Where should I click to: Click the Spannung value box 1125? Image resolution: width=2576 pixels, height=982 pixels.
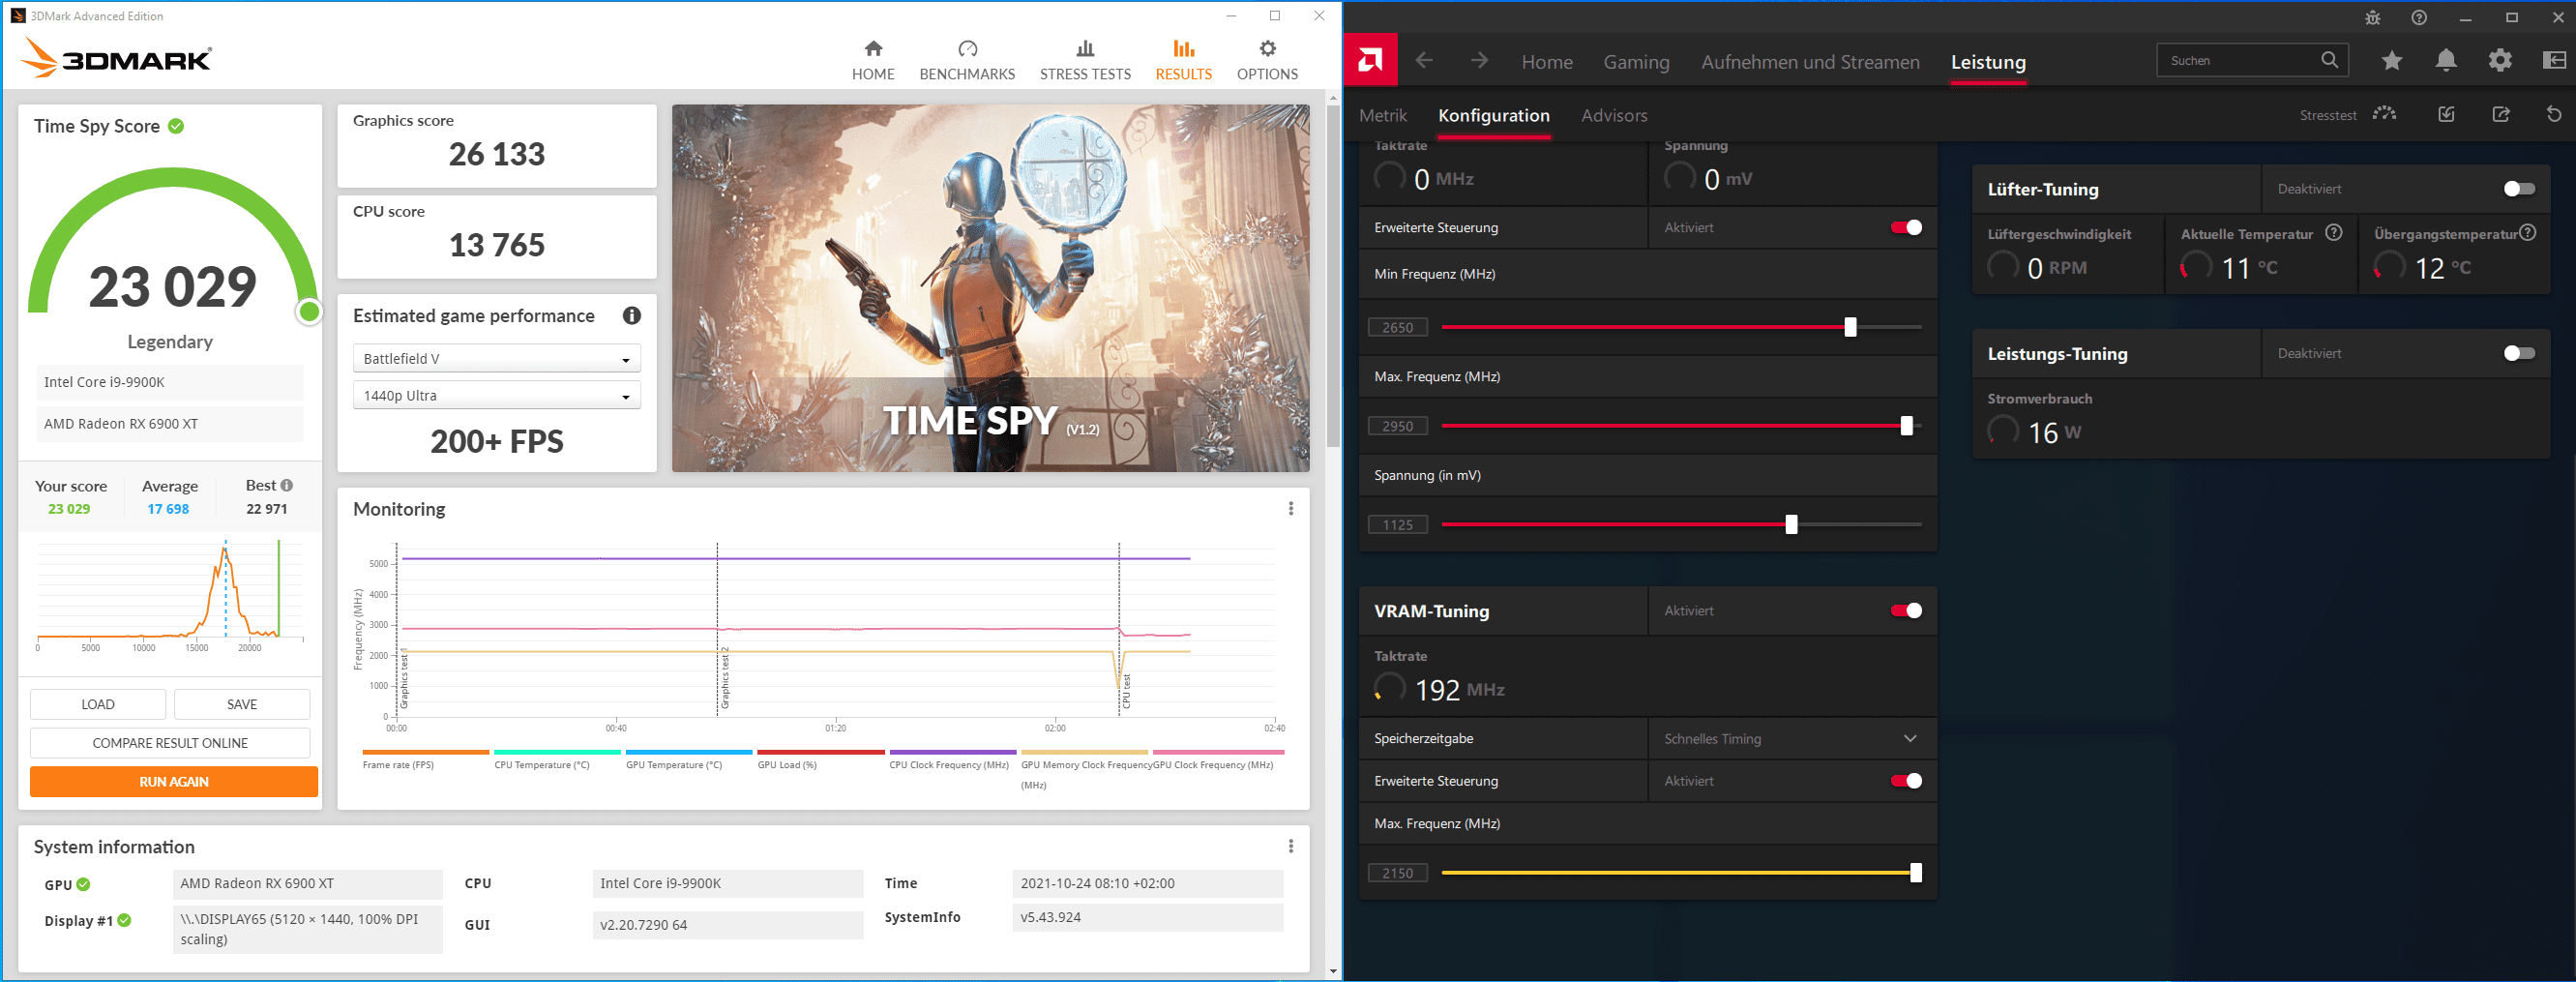coord(1398,525)
